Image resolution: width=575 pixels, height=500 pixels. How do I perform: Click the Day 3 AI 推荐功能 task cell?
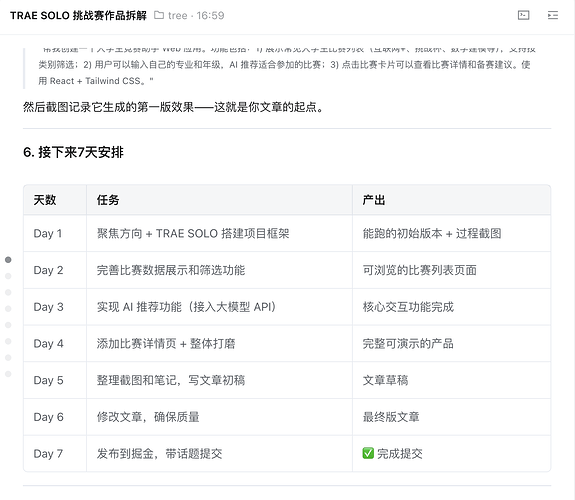pyautogui.click(x=186, y=307)
